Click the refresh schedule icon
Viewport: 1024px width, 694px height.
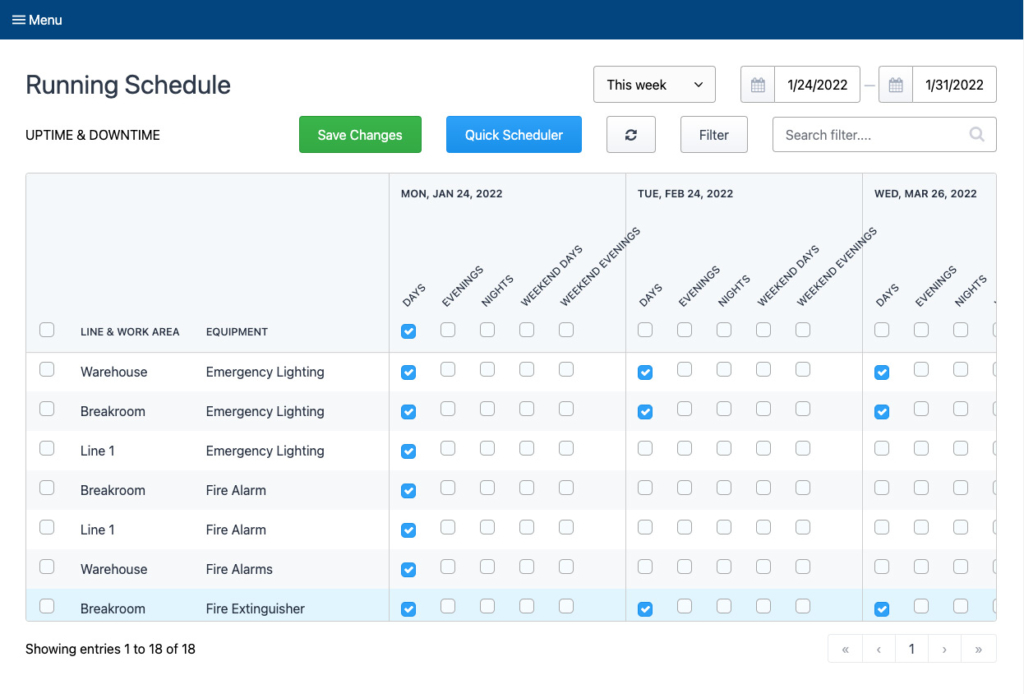tap(631, 134)
